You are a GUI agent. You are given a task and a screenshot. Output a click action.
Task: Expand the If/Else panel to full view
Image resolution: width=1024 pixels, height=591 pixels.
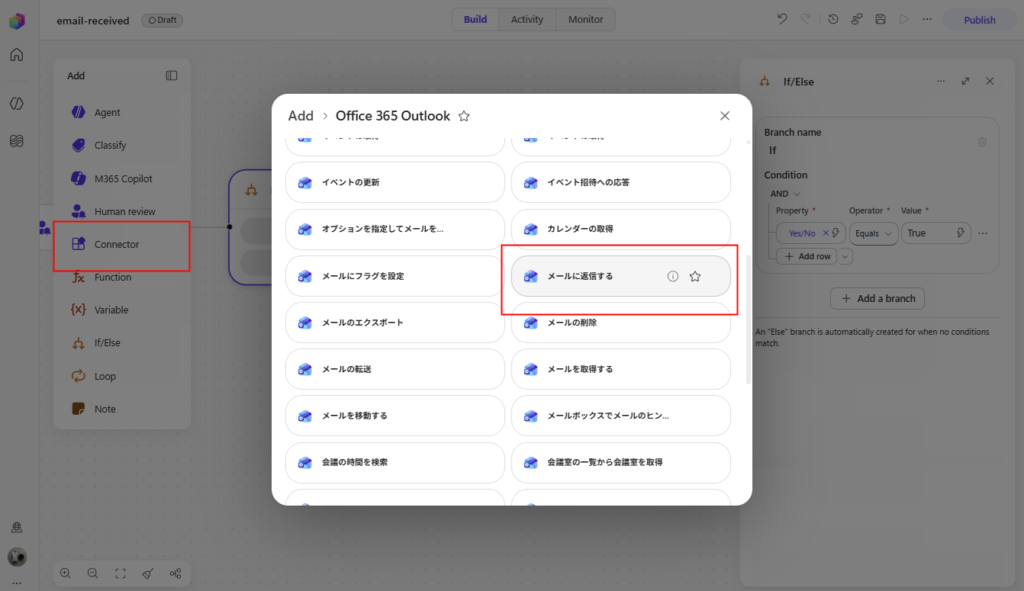point(965,81)
